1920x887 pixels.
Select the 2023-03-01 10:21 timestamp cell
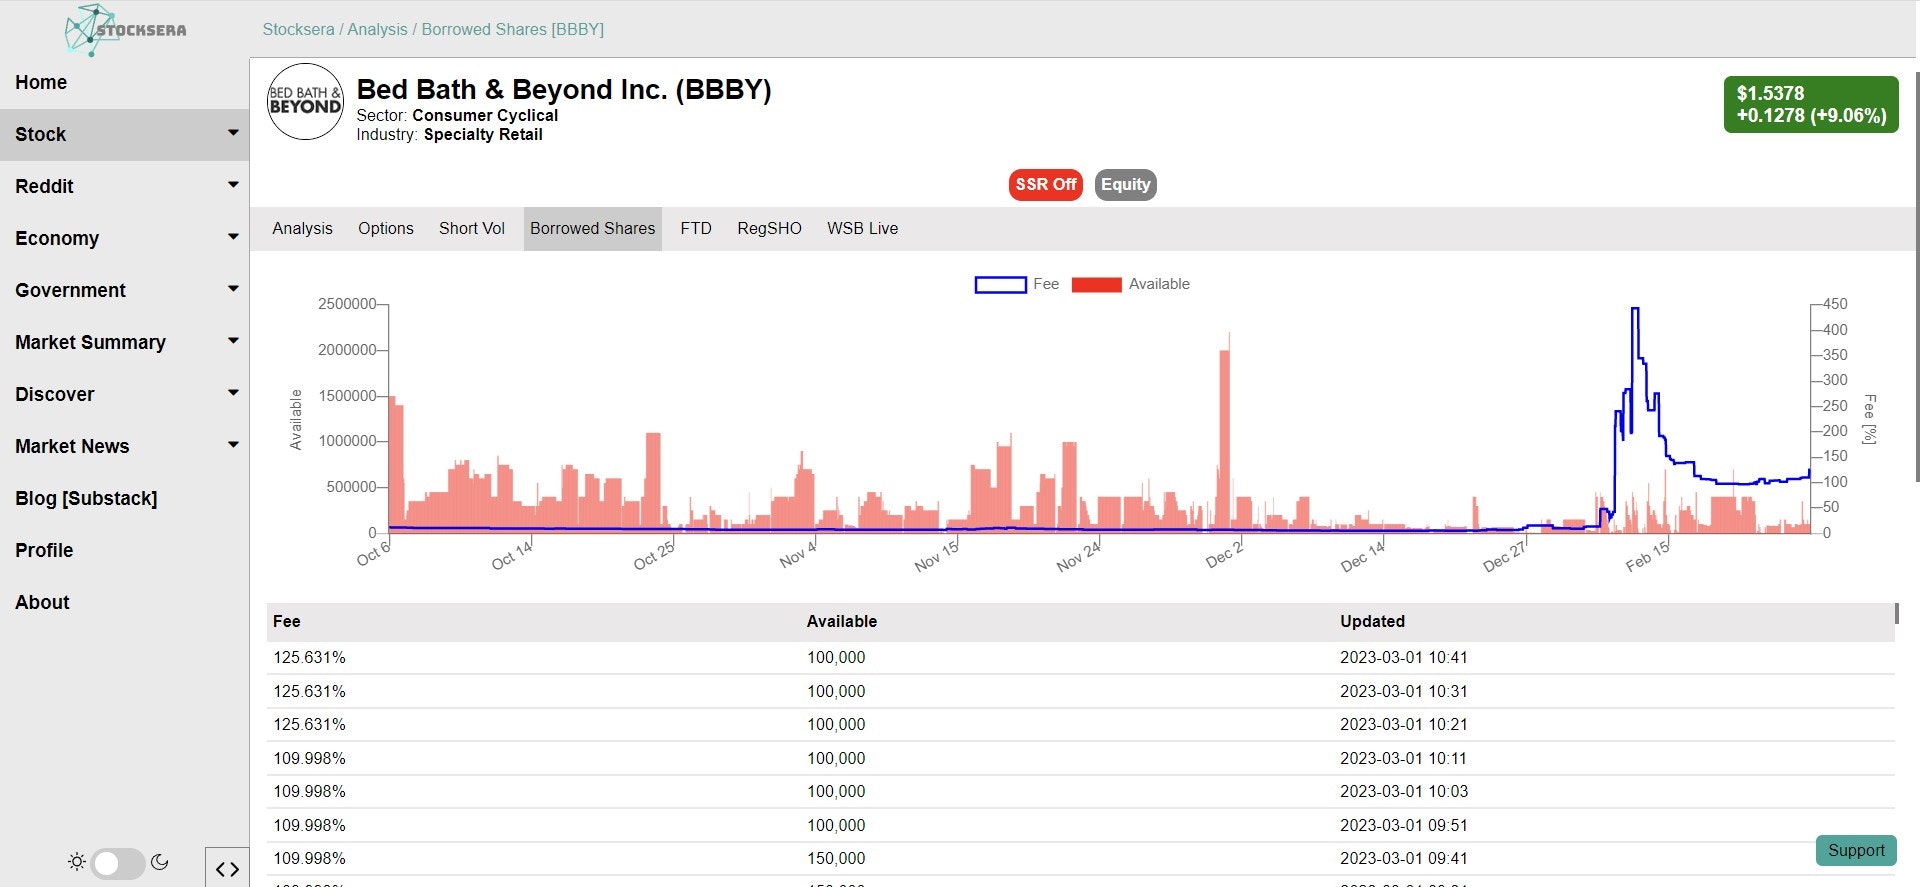point(1404,724)
